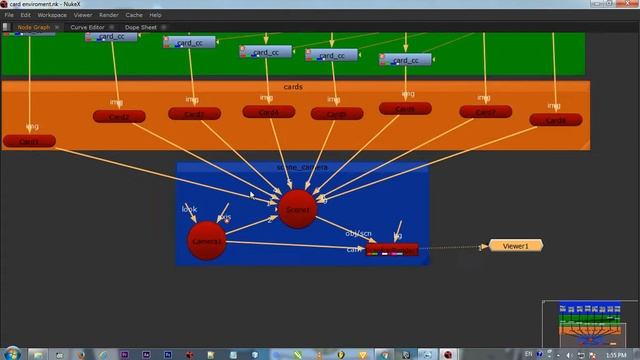The width and height of the screenshot is (640, 360).
Task: Select the Card6 node
Action: (x=405, y=109)
